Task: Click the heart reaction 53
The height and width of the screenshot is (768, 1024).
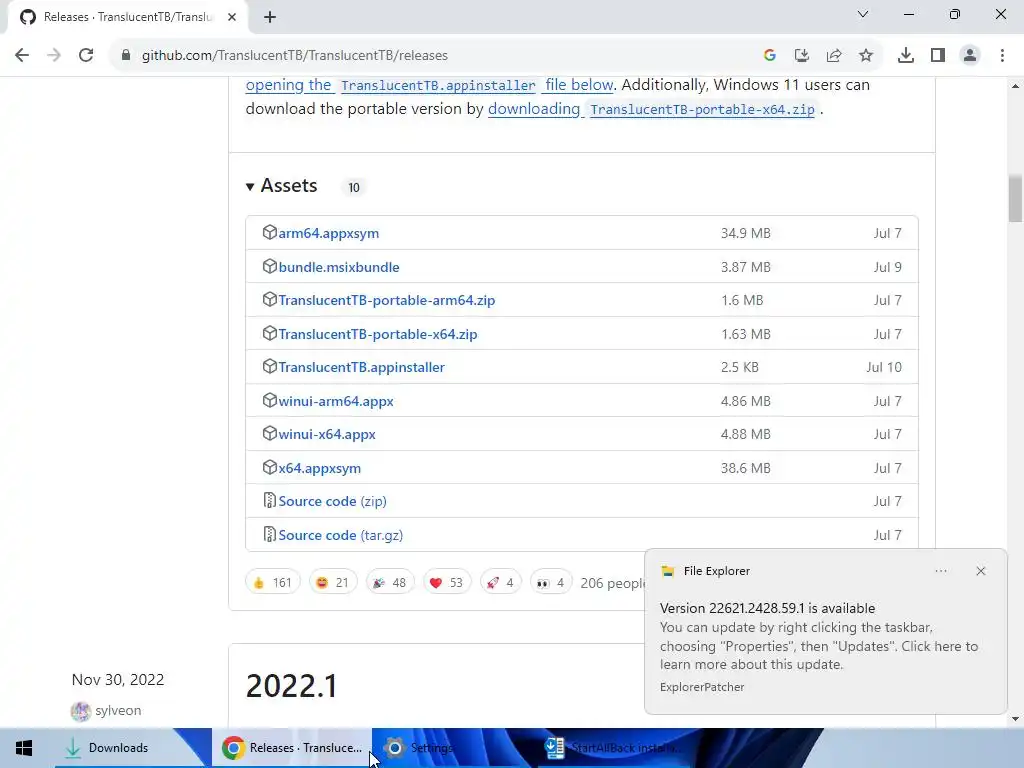Action: [447, 582]
